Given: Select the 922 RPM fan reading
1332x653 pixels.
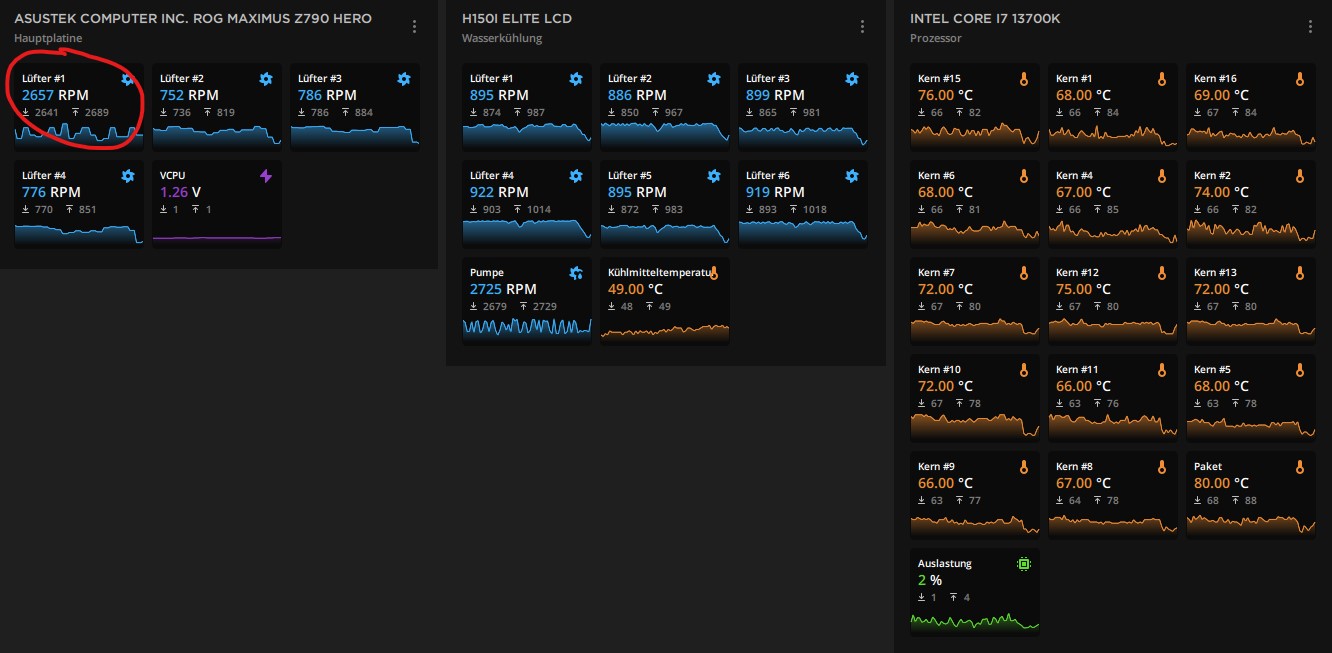Looking at the screenshot, I should click(499, 192).
